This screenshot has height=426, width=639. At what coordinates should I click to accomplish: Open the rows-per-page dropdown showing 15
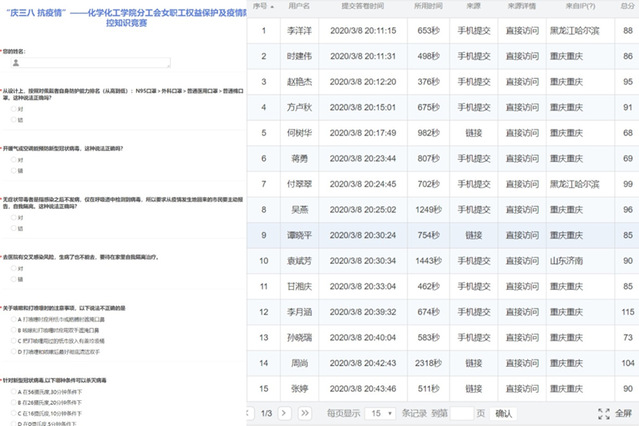pyautogui.click(x=380, y=413)
